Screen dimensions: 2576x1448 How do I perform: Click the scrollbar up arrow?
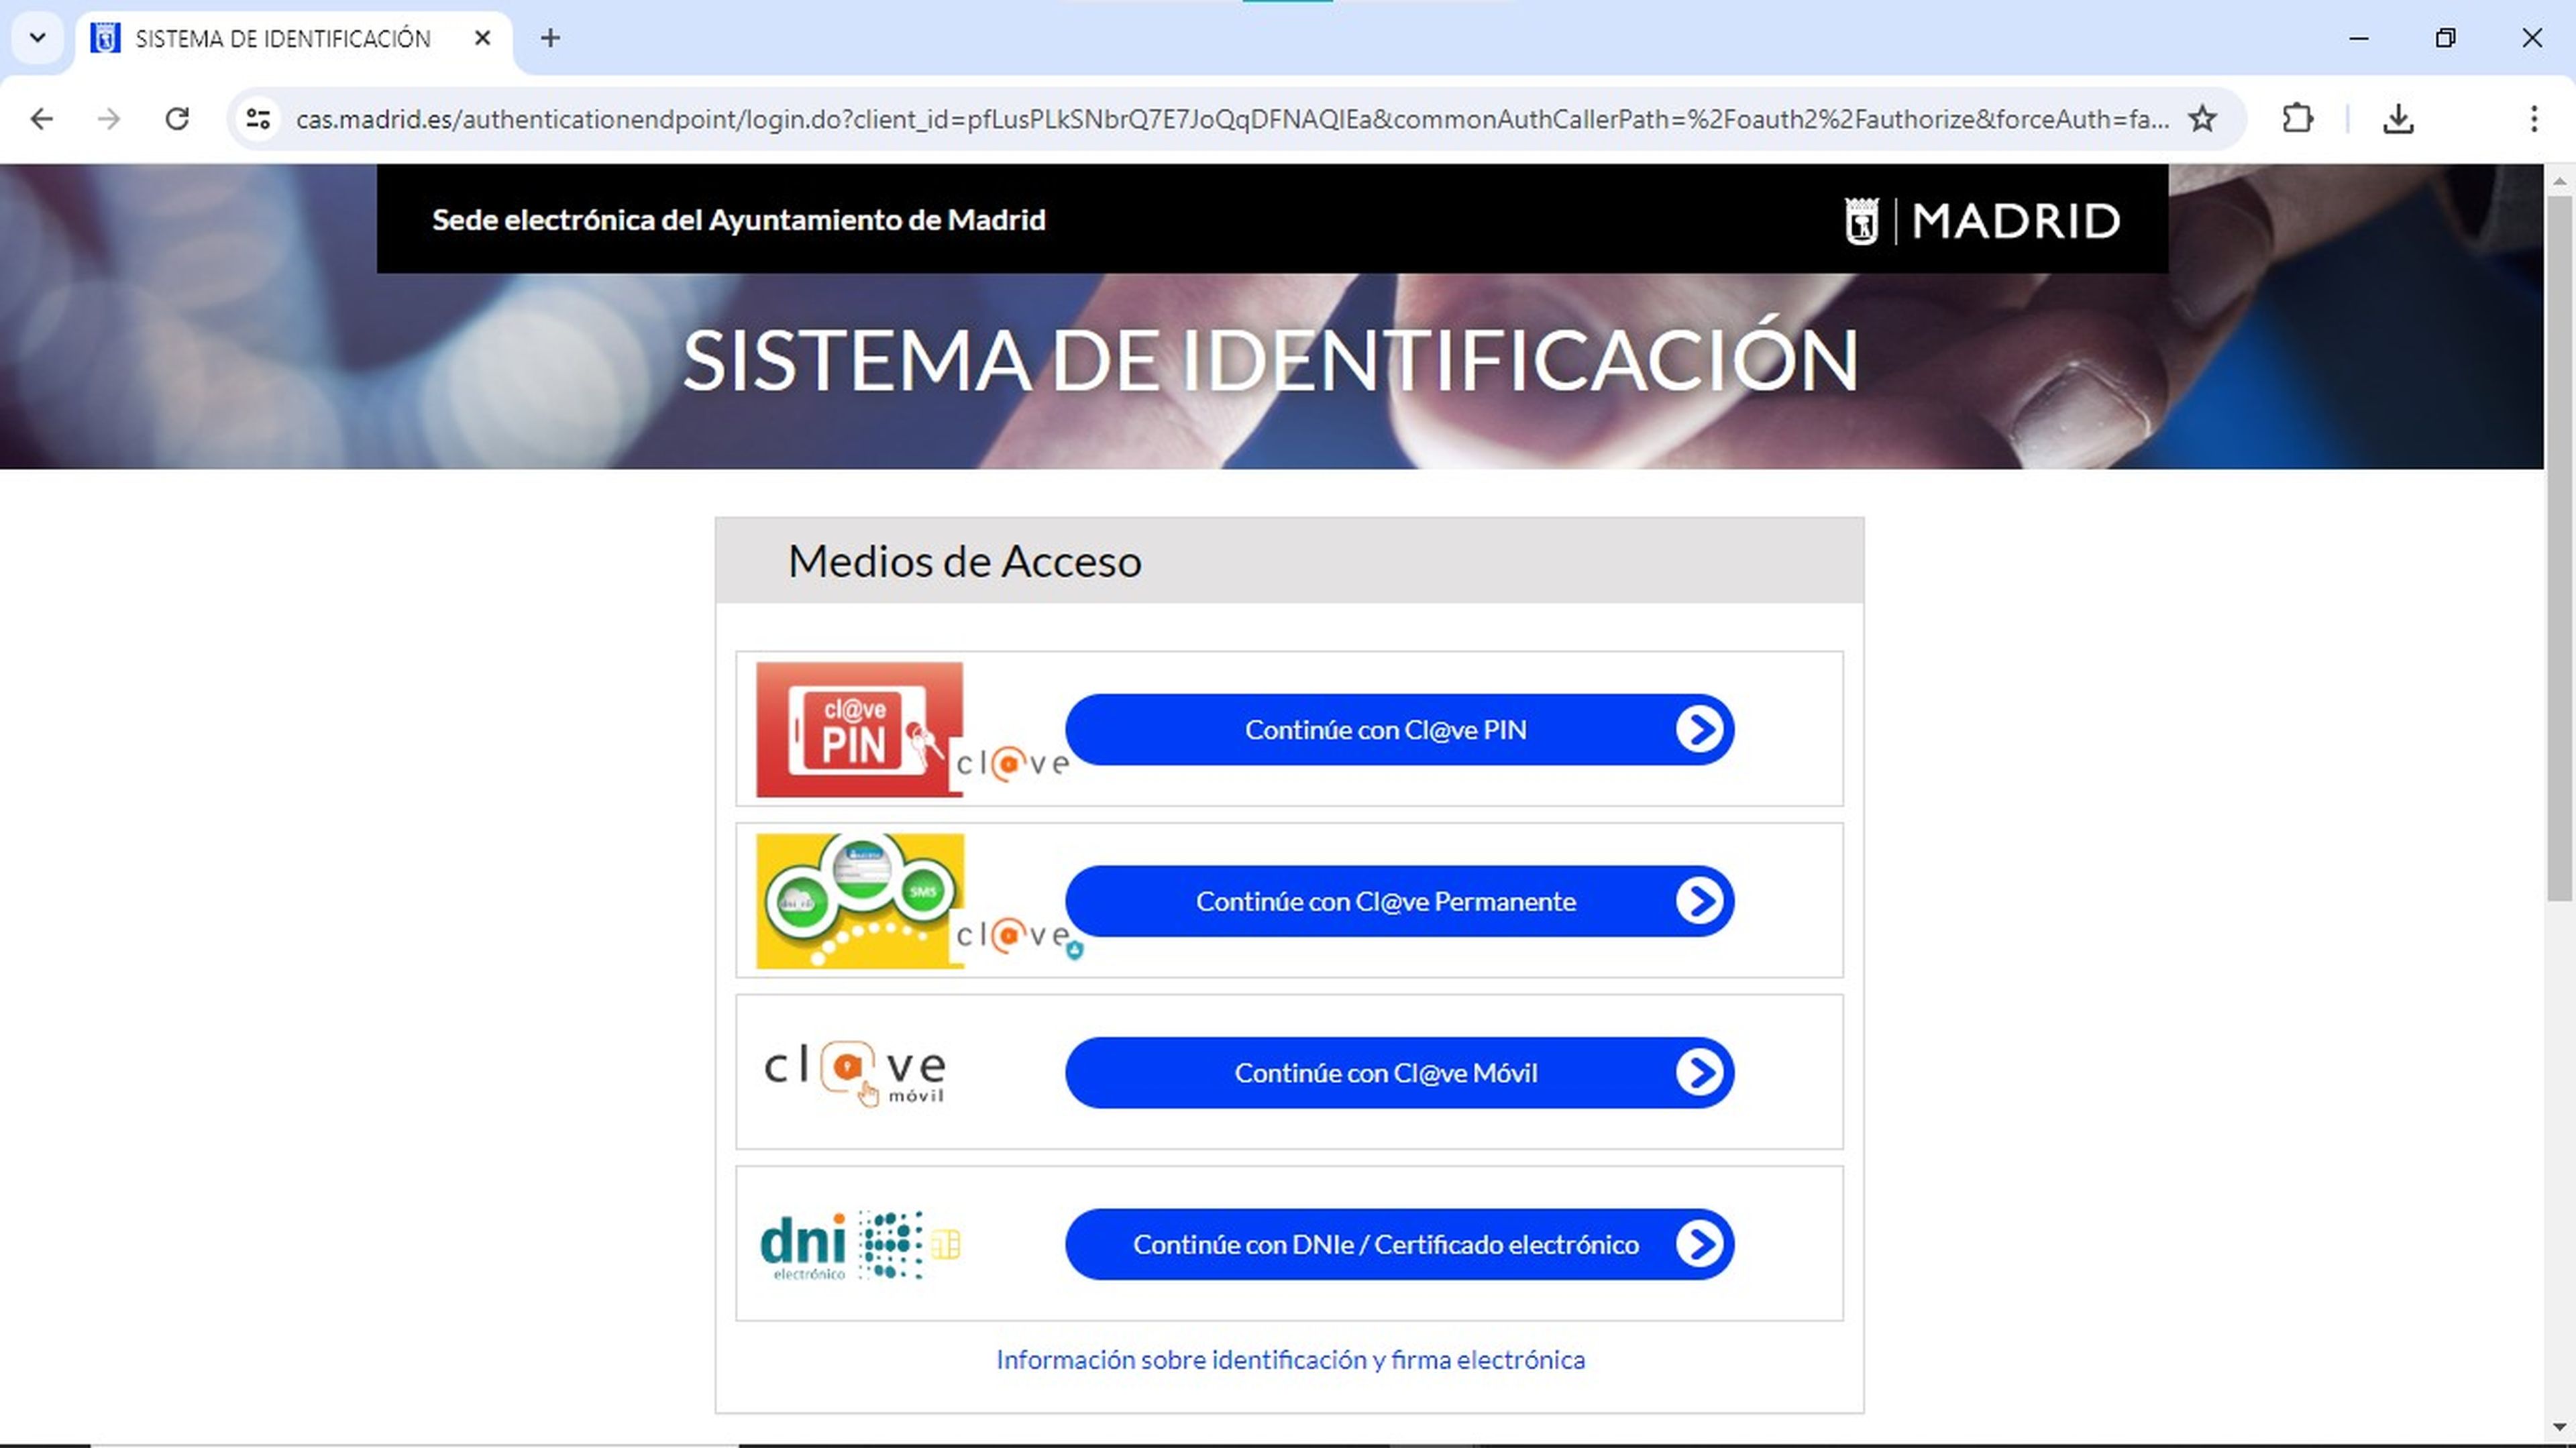pos(2559,181)
